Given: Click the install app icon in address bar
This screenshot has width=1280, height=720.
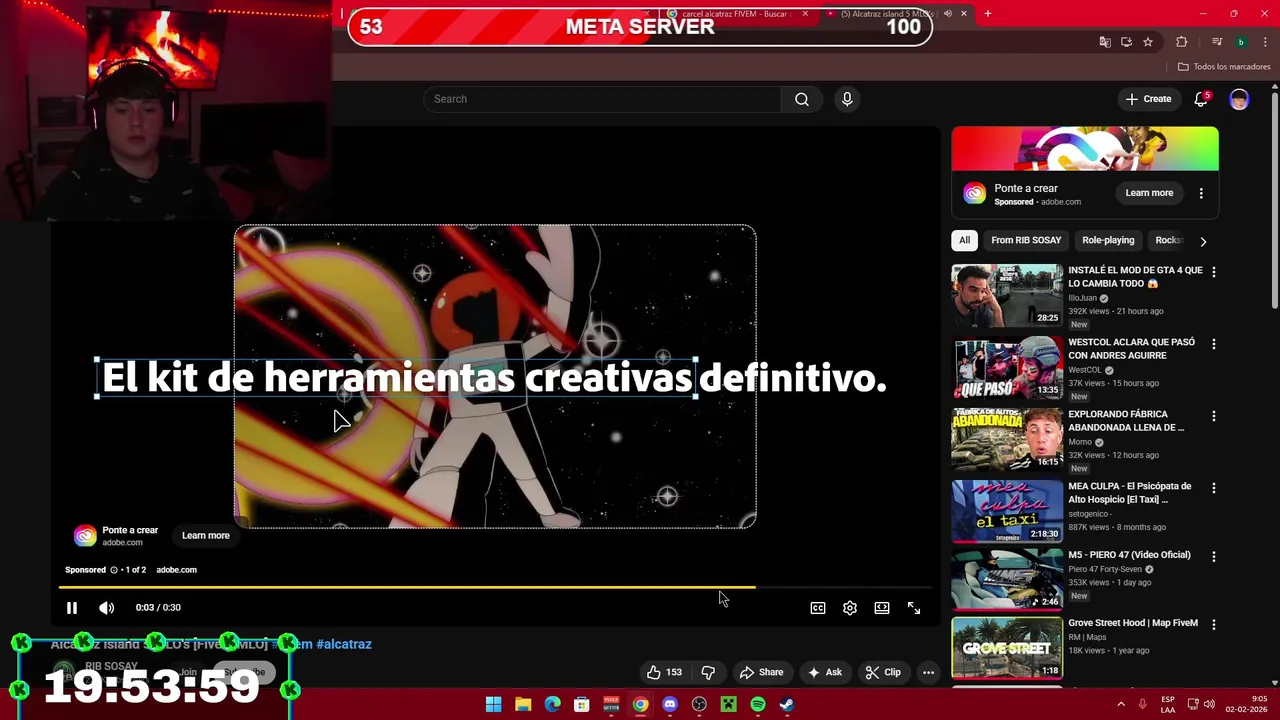Looking at the screenshot, I should (x=1126, y=42).
